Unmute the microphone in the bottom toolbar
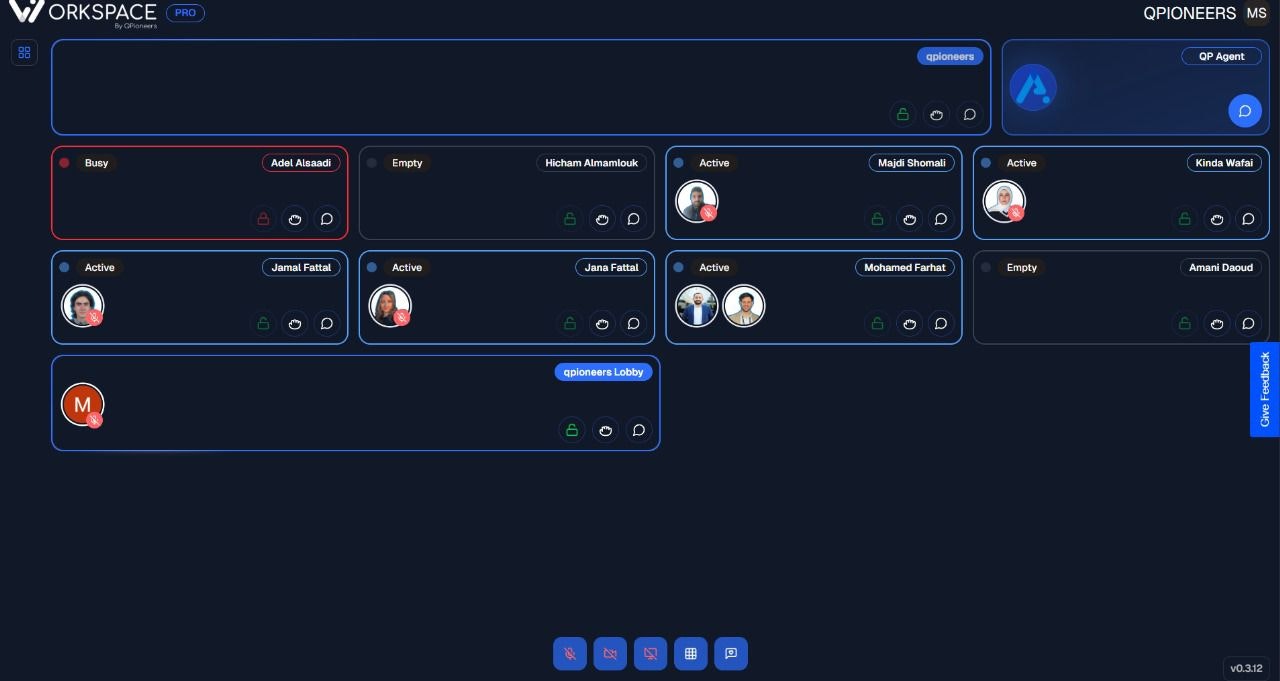1280x681 pixels. tap(570, 653)
